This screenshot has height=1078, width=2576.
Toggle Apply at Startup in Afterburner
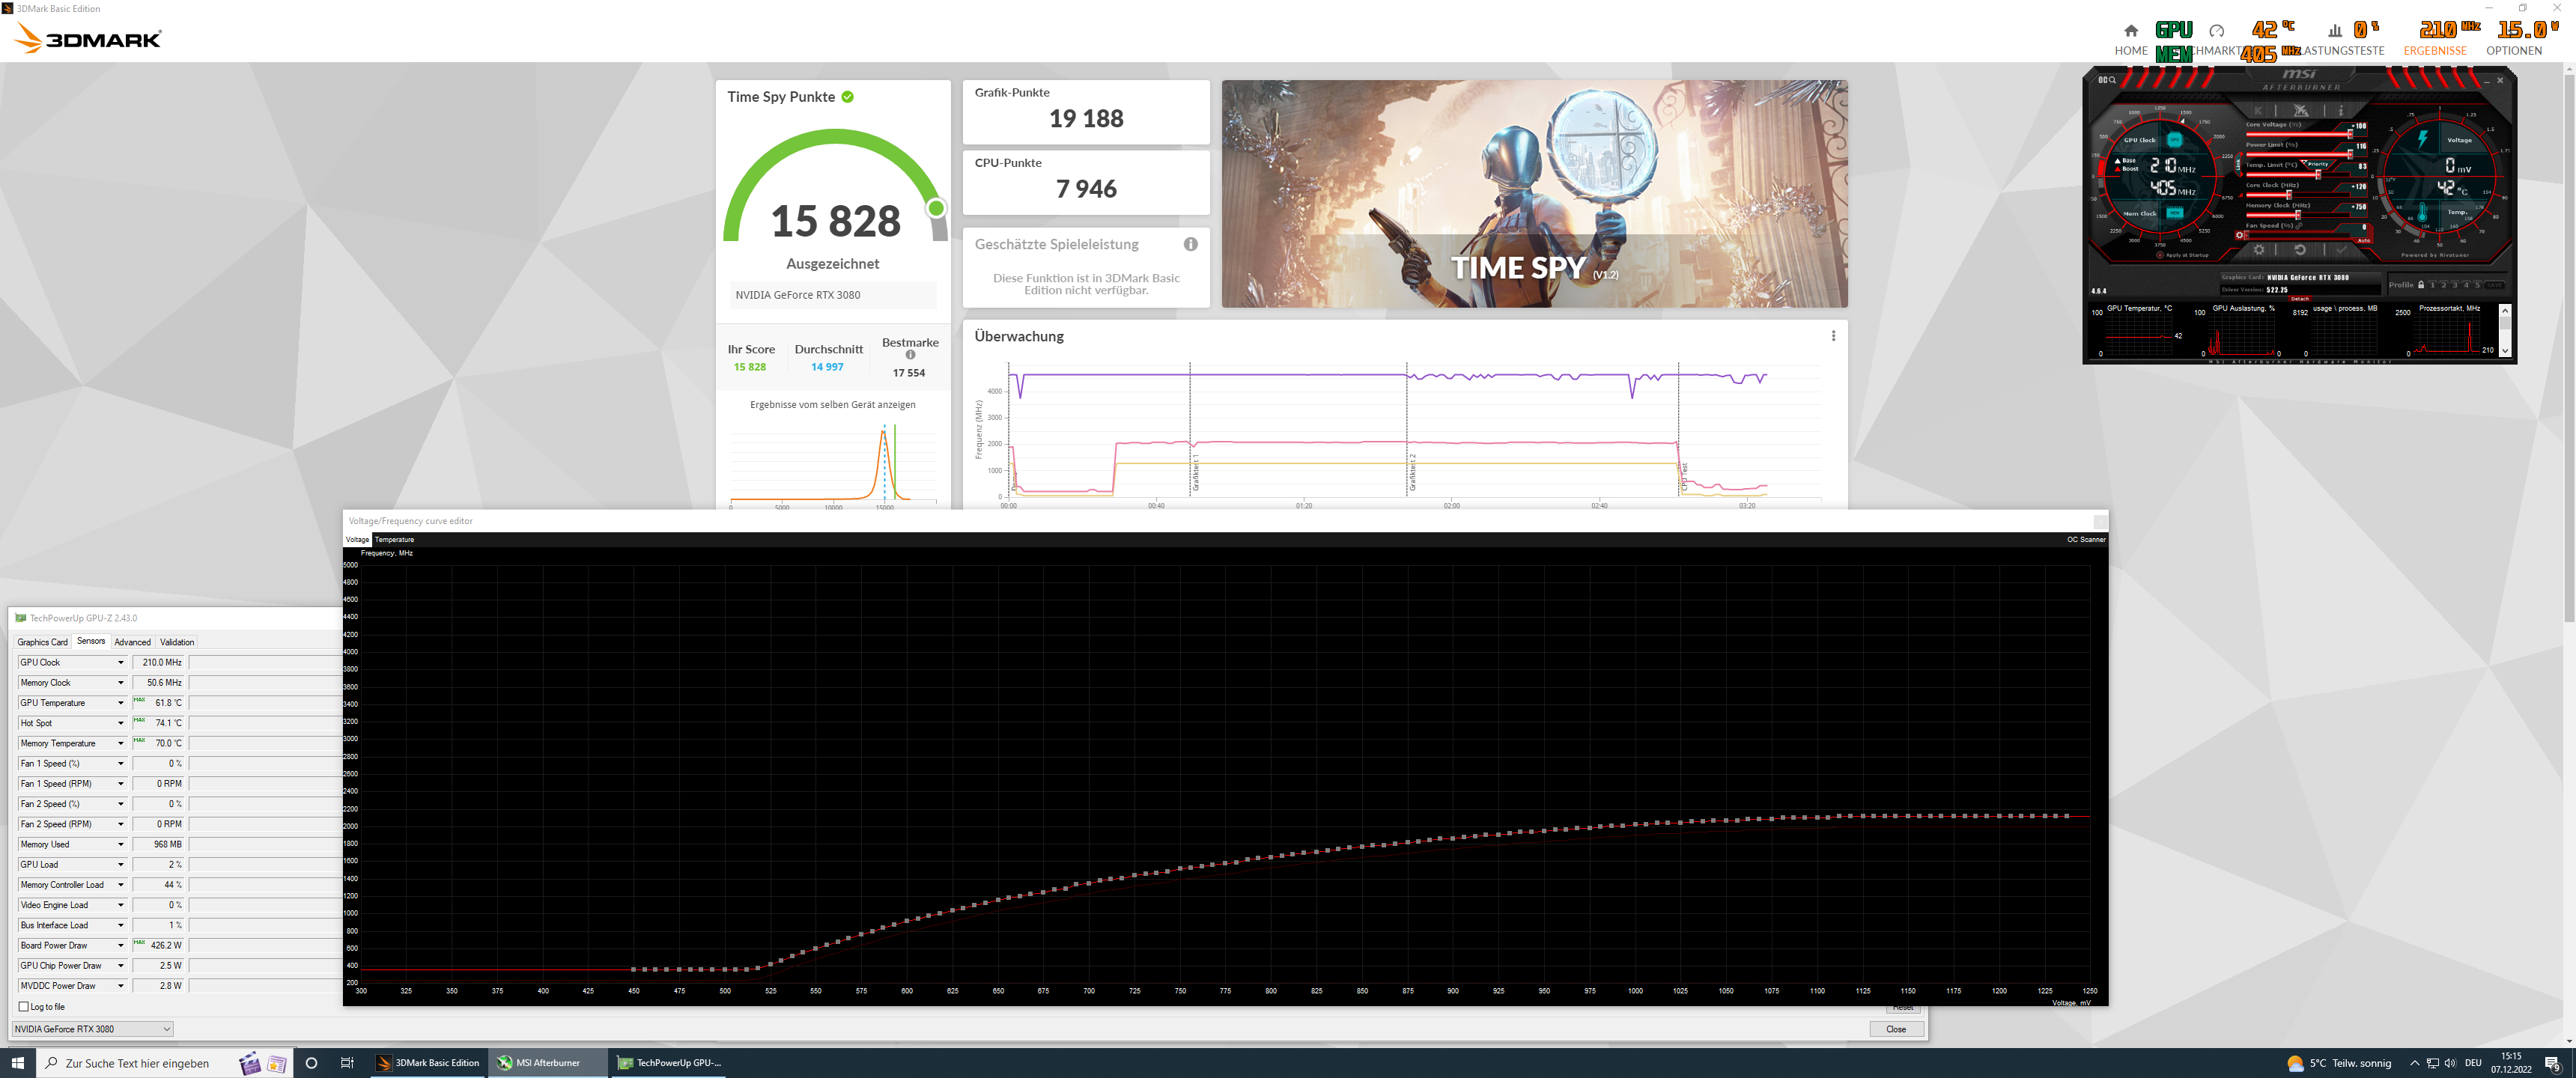click(2161, 255)
